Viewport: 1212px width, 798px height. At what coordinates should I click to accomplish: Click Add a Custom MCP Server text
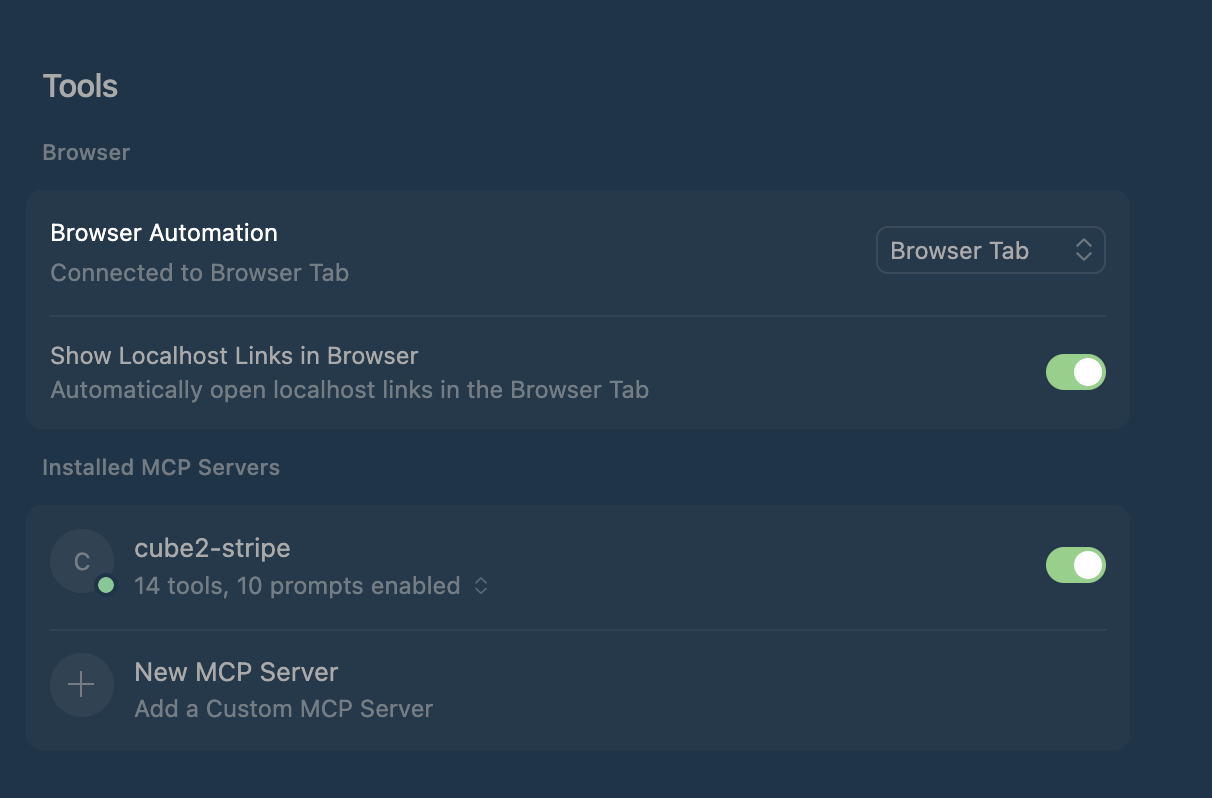coord(283,708)
